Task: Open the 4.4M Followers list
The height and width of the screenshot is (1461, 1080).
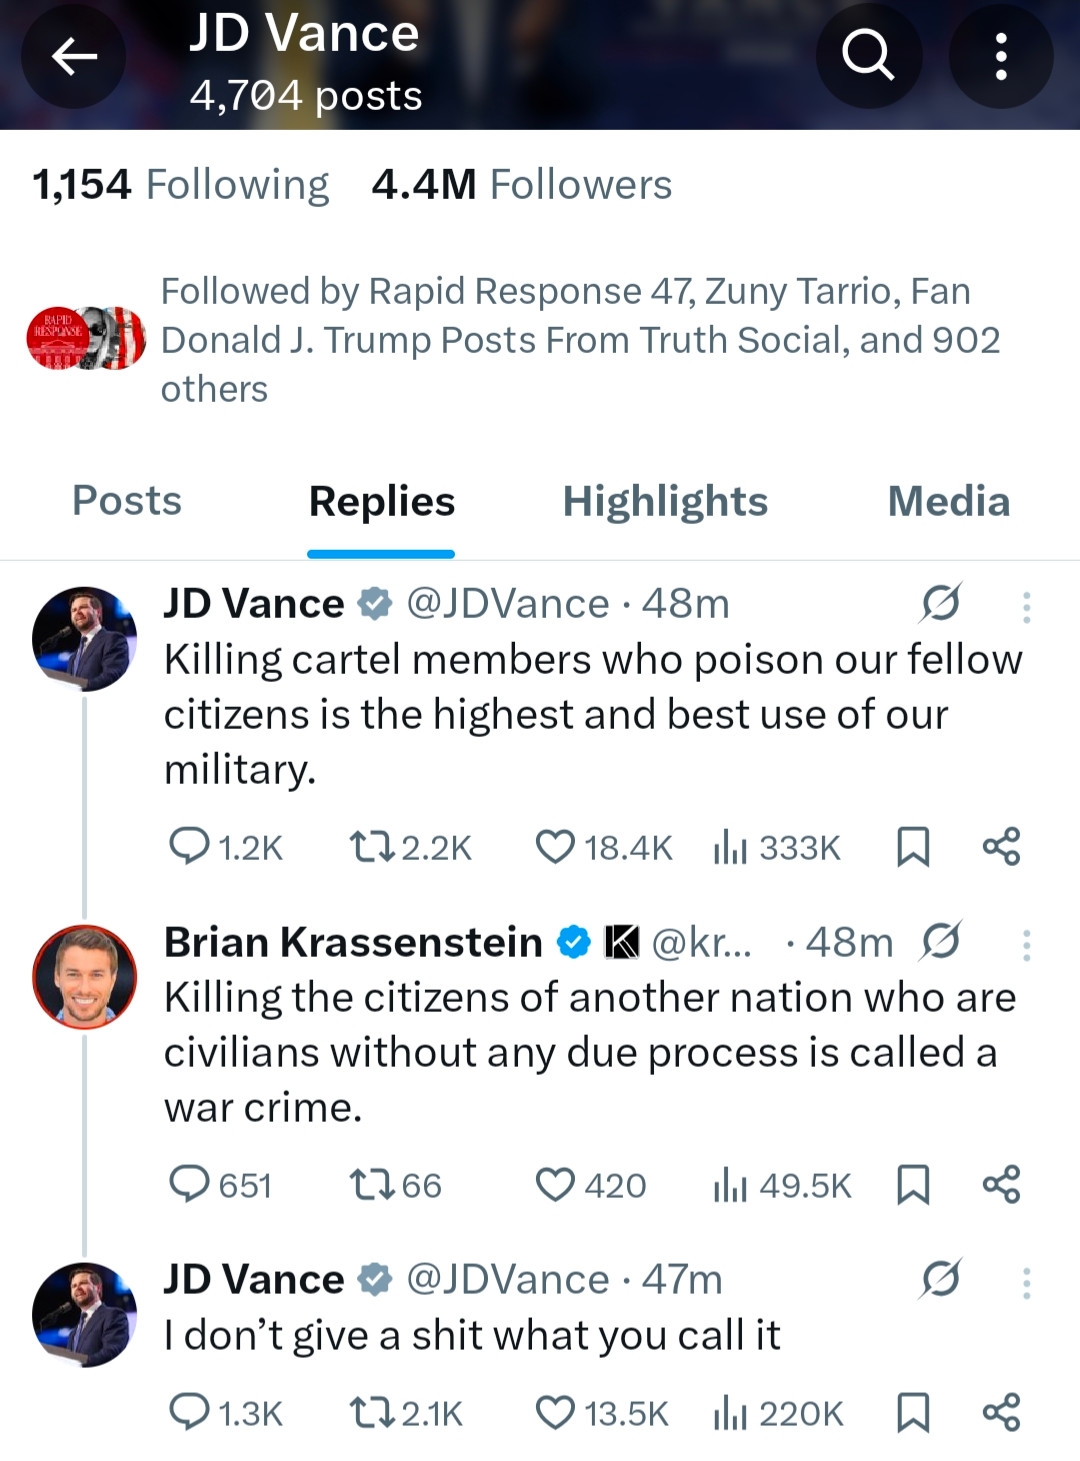Action: click(521, 185)
